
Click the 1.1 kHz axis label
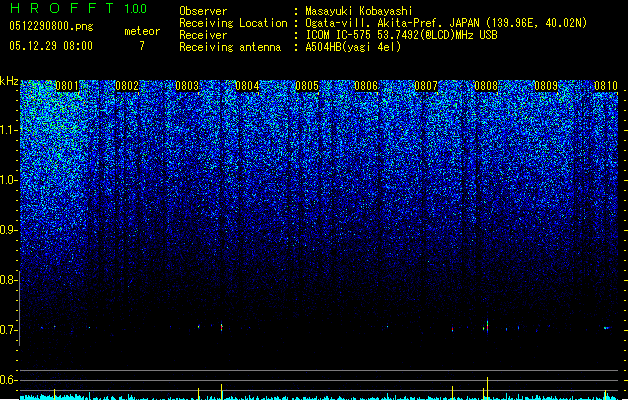click(x=9, y=130)
